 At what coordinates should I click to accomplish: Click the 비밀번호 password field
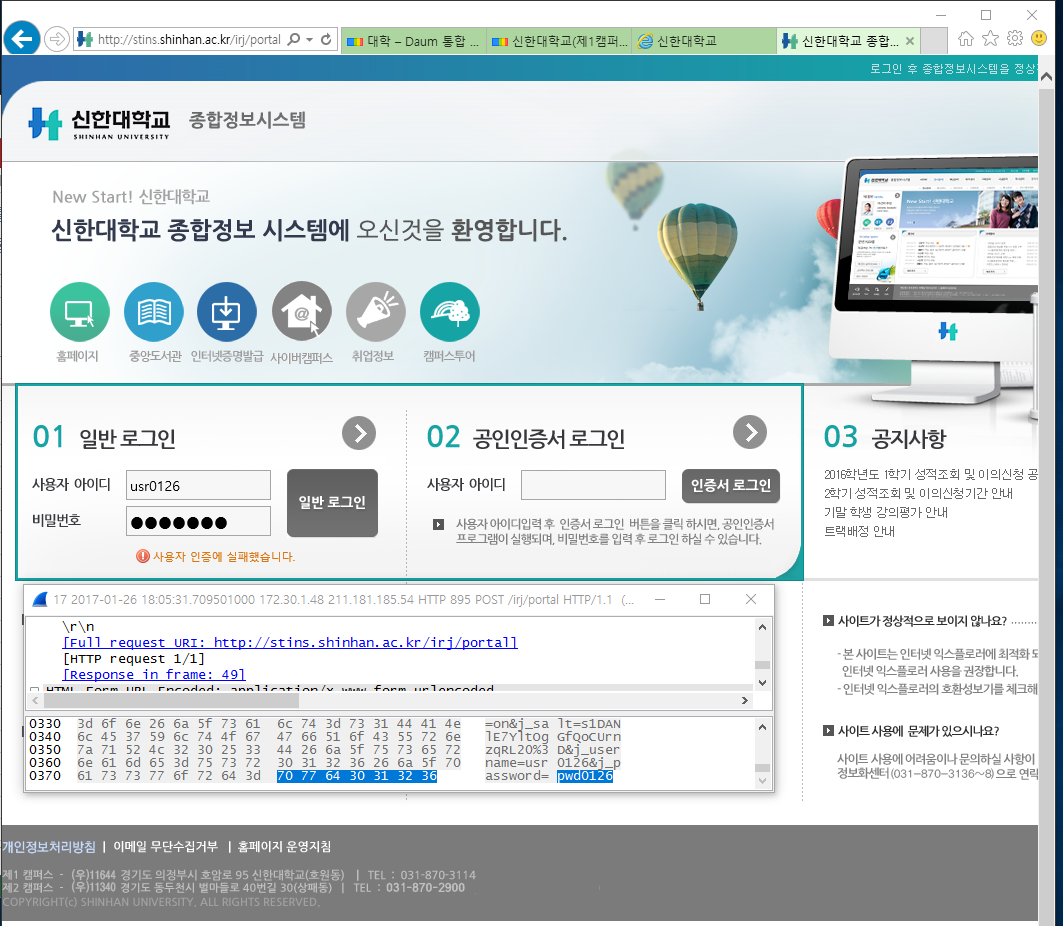pyautogui.click(x=198, y=521)
